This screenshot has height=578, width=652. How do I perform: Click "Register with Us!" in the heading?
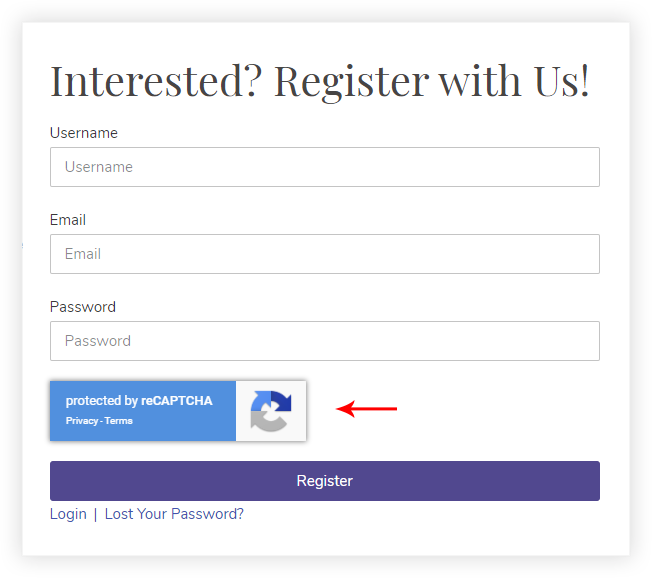(432, 81)
